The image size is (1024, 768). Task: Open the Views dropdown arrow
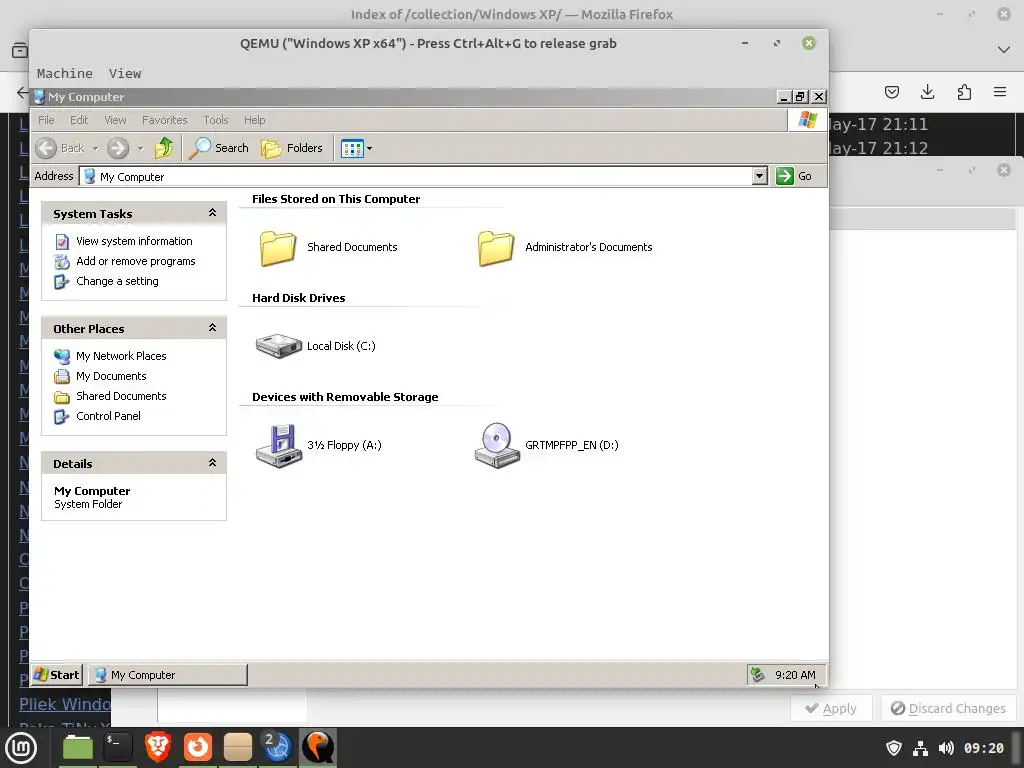[370, 149]
